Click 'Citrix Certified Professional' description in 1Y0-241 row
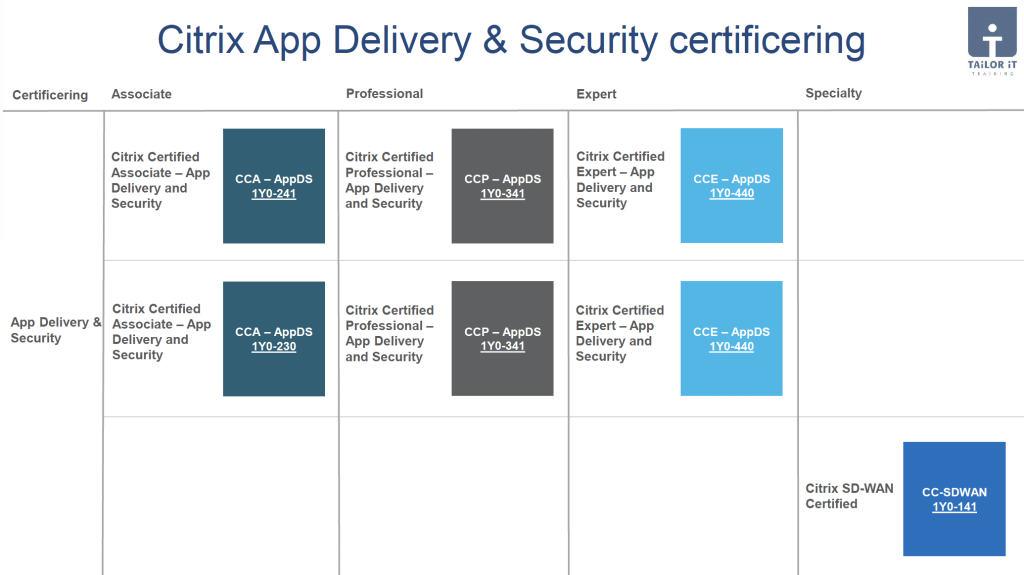This screenshot has width=1024, height=575. [390, 180]
